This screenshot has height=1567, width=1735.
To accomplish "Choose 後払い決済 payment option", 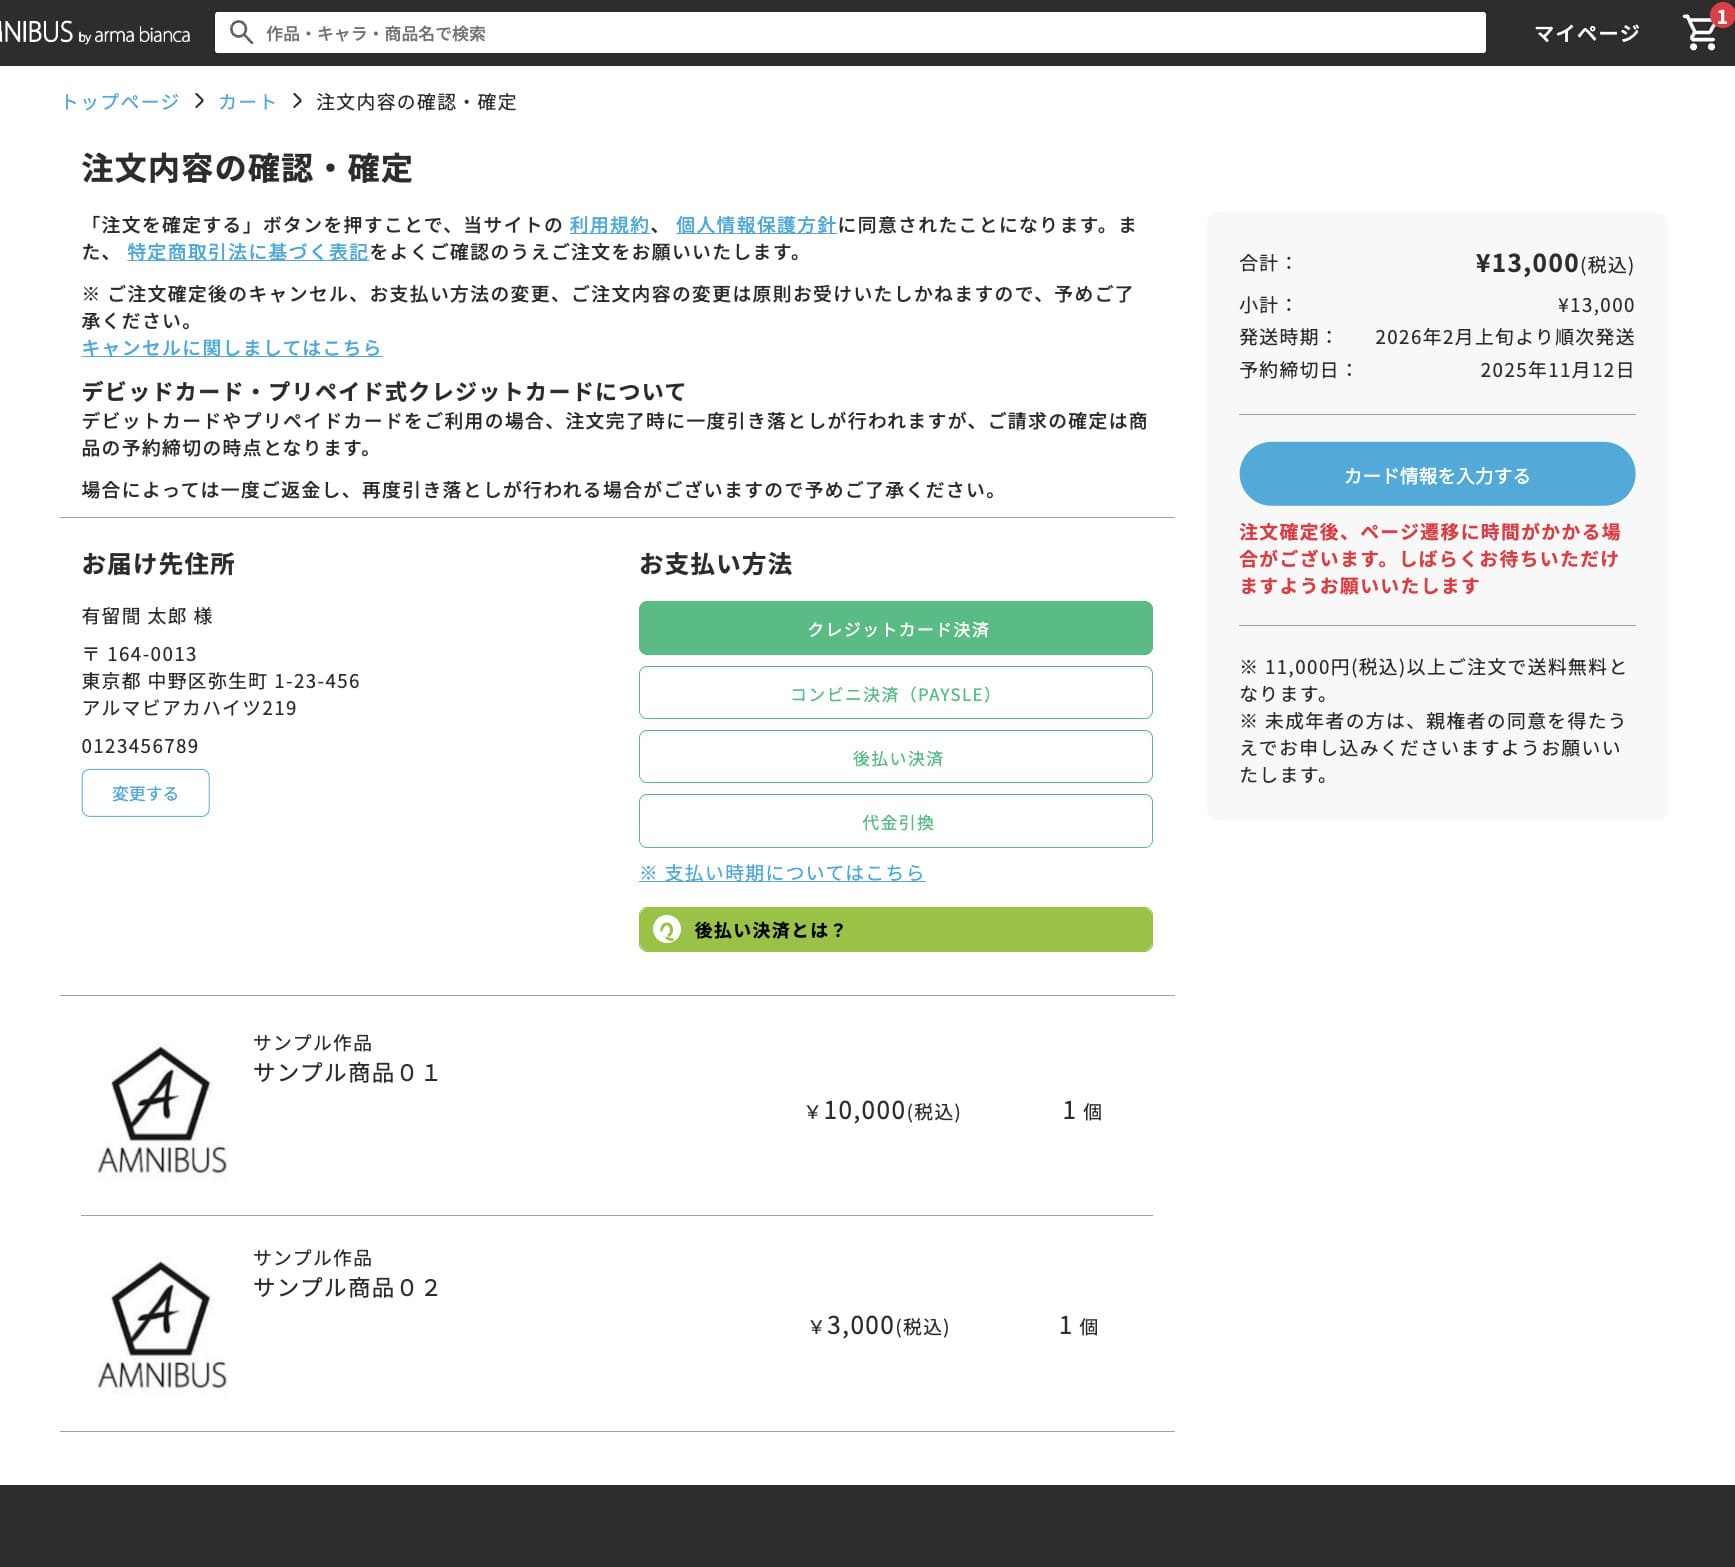I will click(895, 757).
